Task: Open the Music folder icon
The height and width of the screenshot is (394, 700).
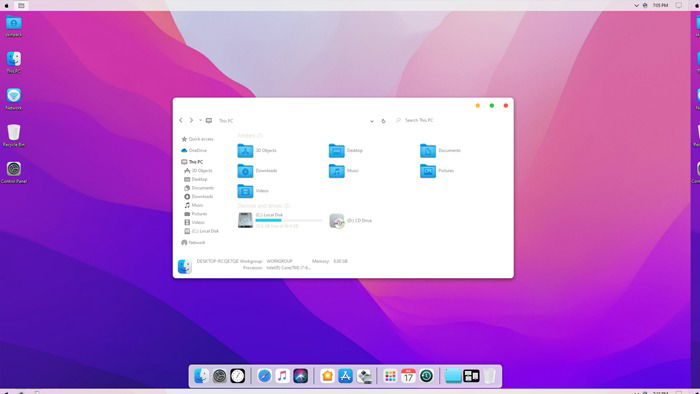Action: (x=337, y=171)
